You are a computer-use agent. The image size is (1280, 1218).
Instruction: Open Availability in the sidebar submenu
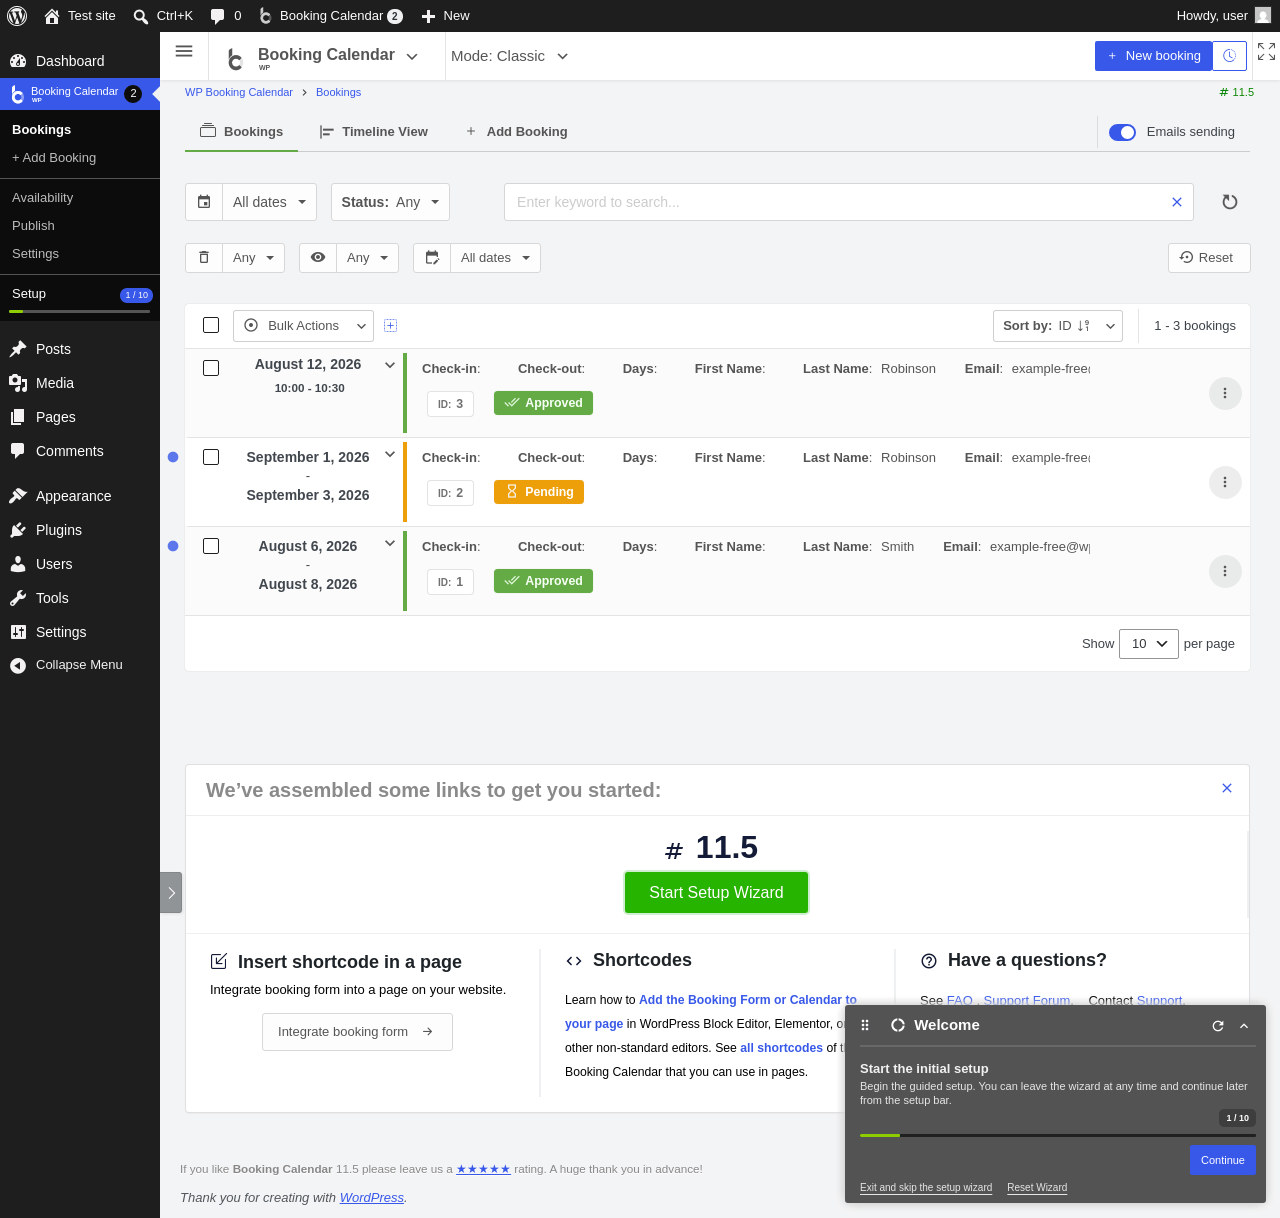[x=43, y=198]
